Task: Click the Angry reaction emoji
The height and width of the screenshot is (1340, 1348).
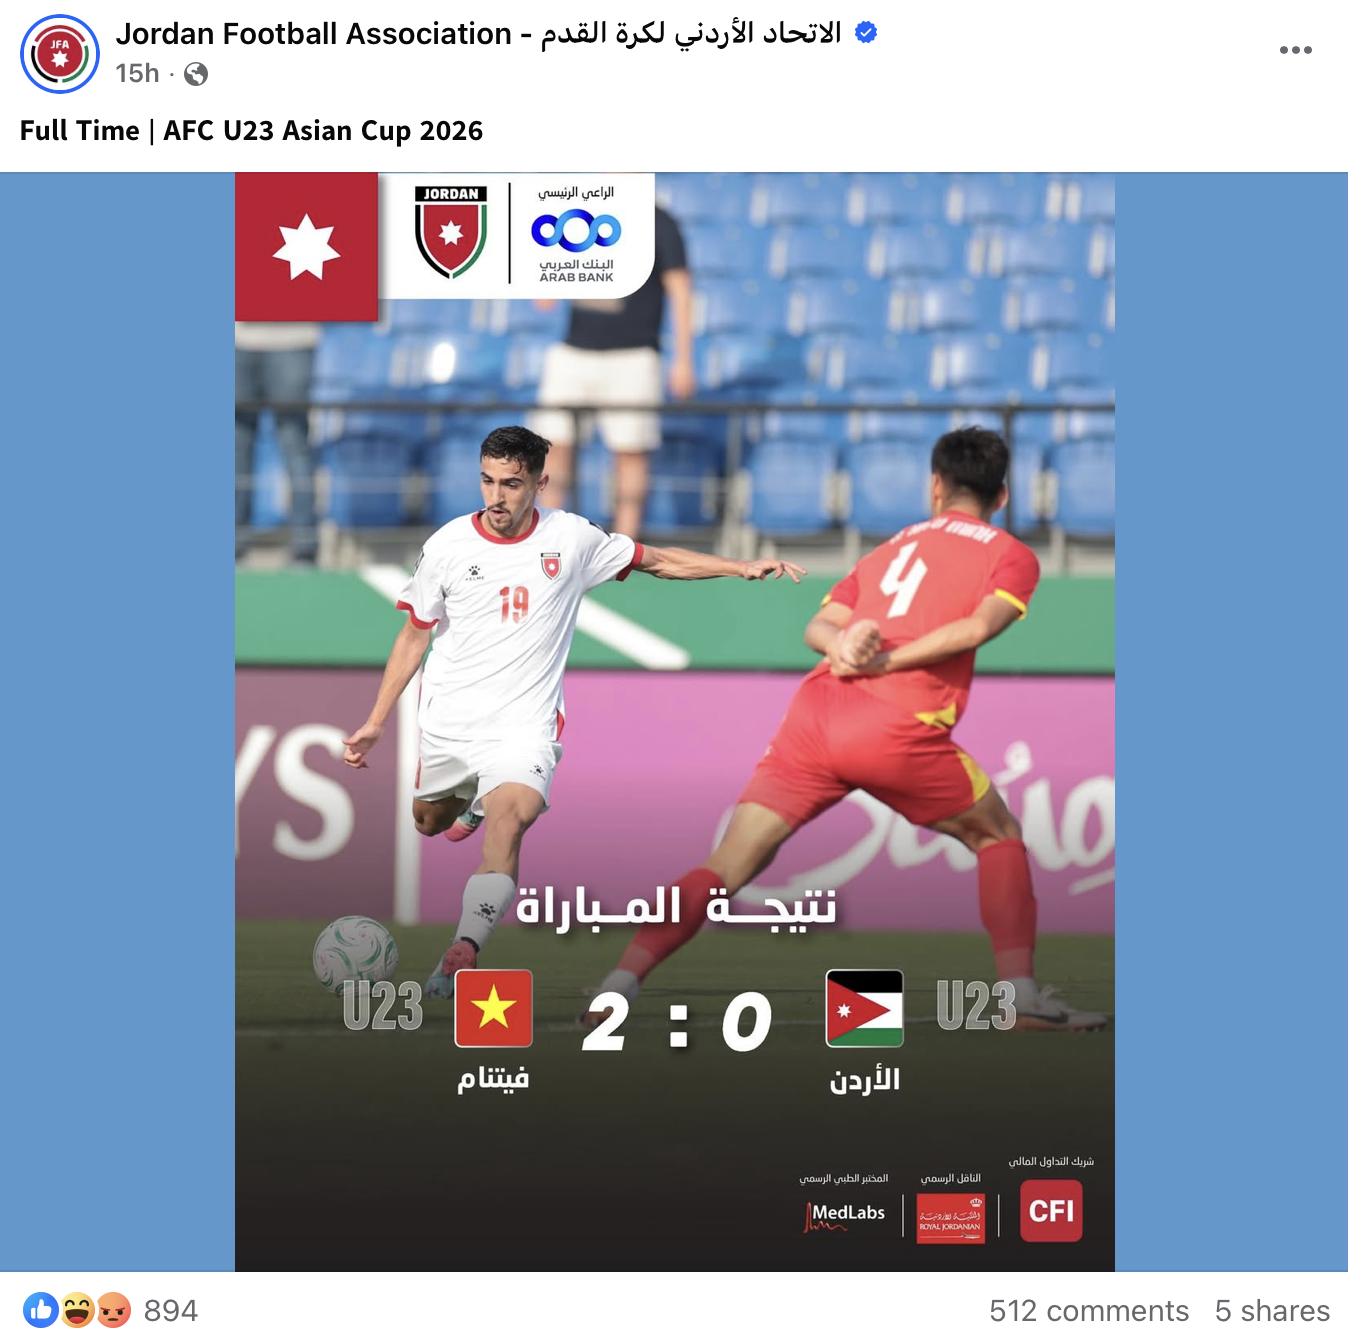Action: [x=113, y=1310]
